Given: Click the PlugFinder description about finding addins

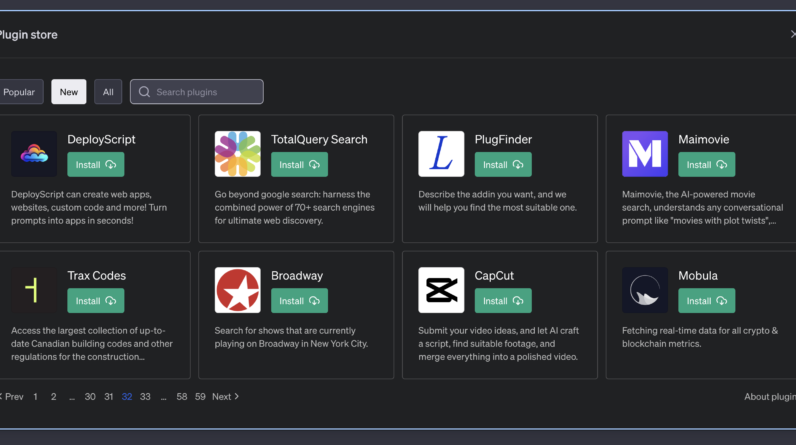Looking at the screenshot, I should click(498, 201).
